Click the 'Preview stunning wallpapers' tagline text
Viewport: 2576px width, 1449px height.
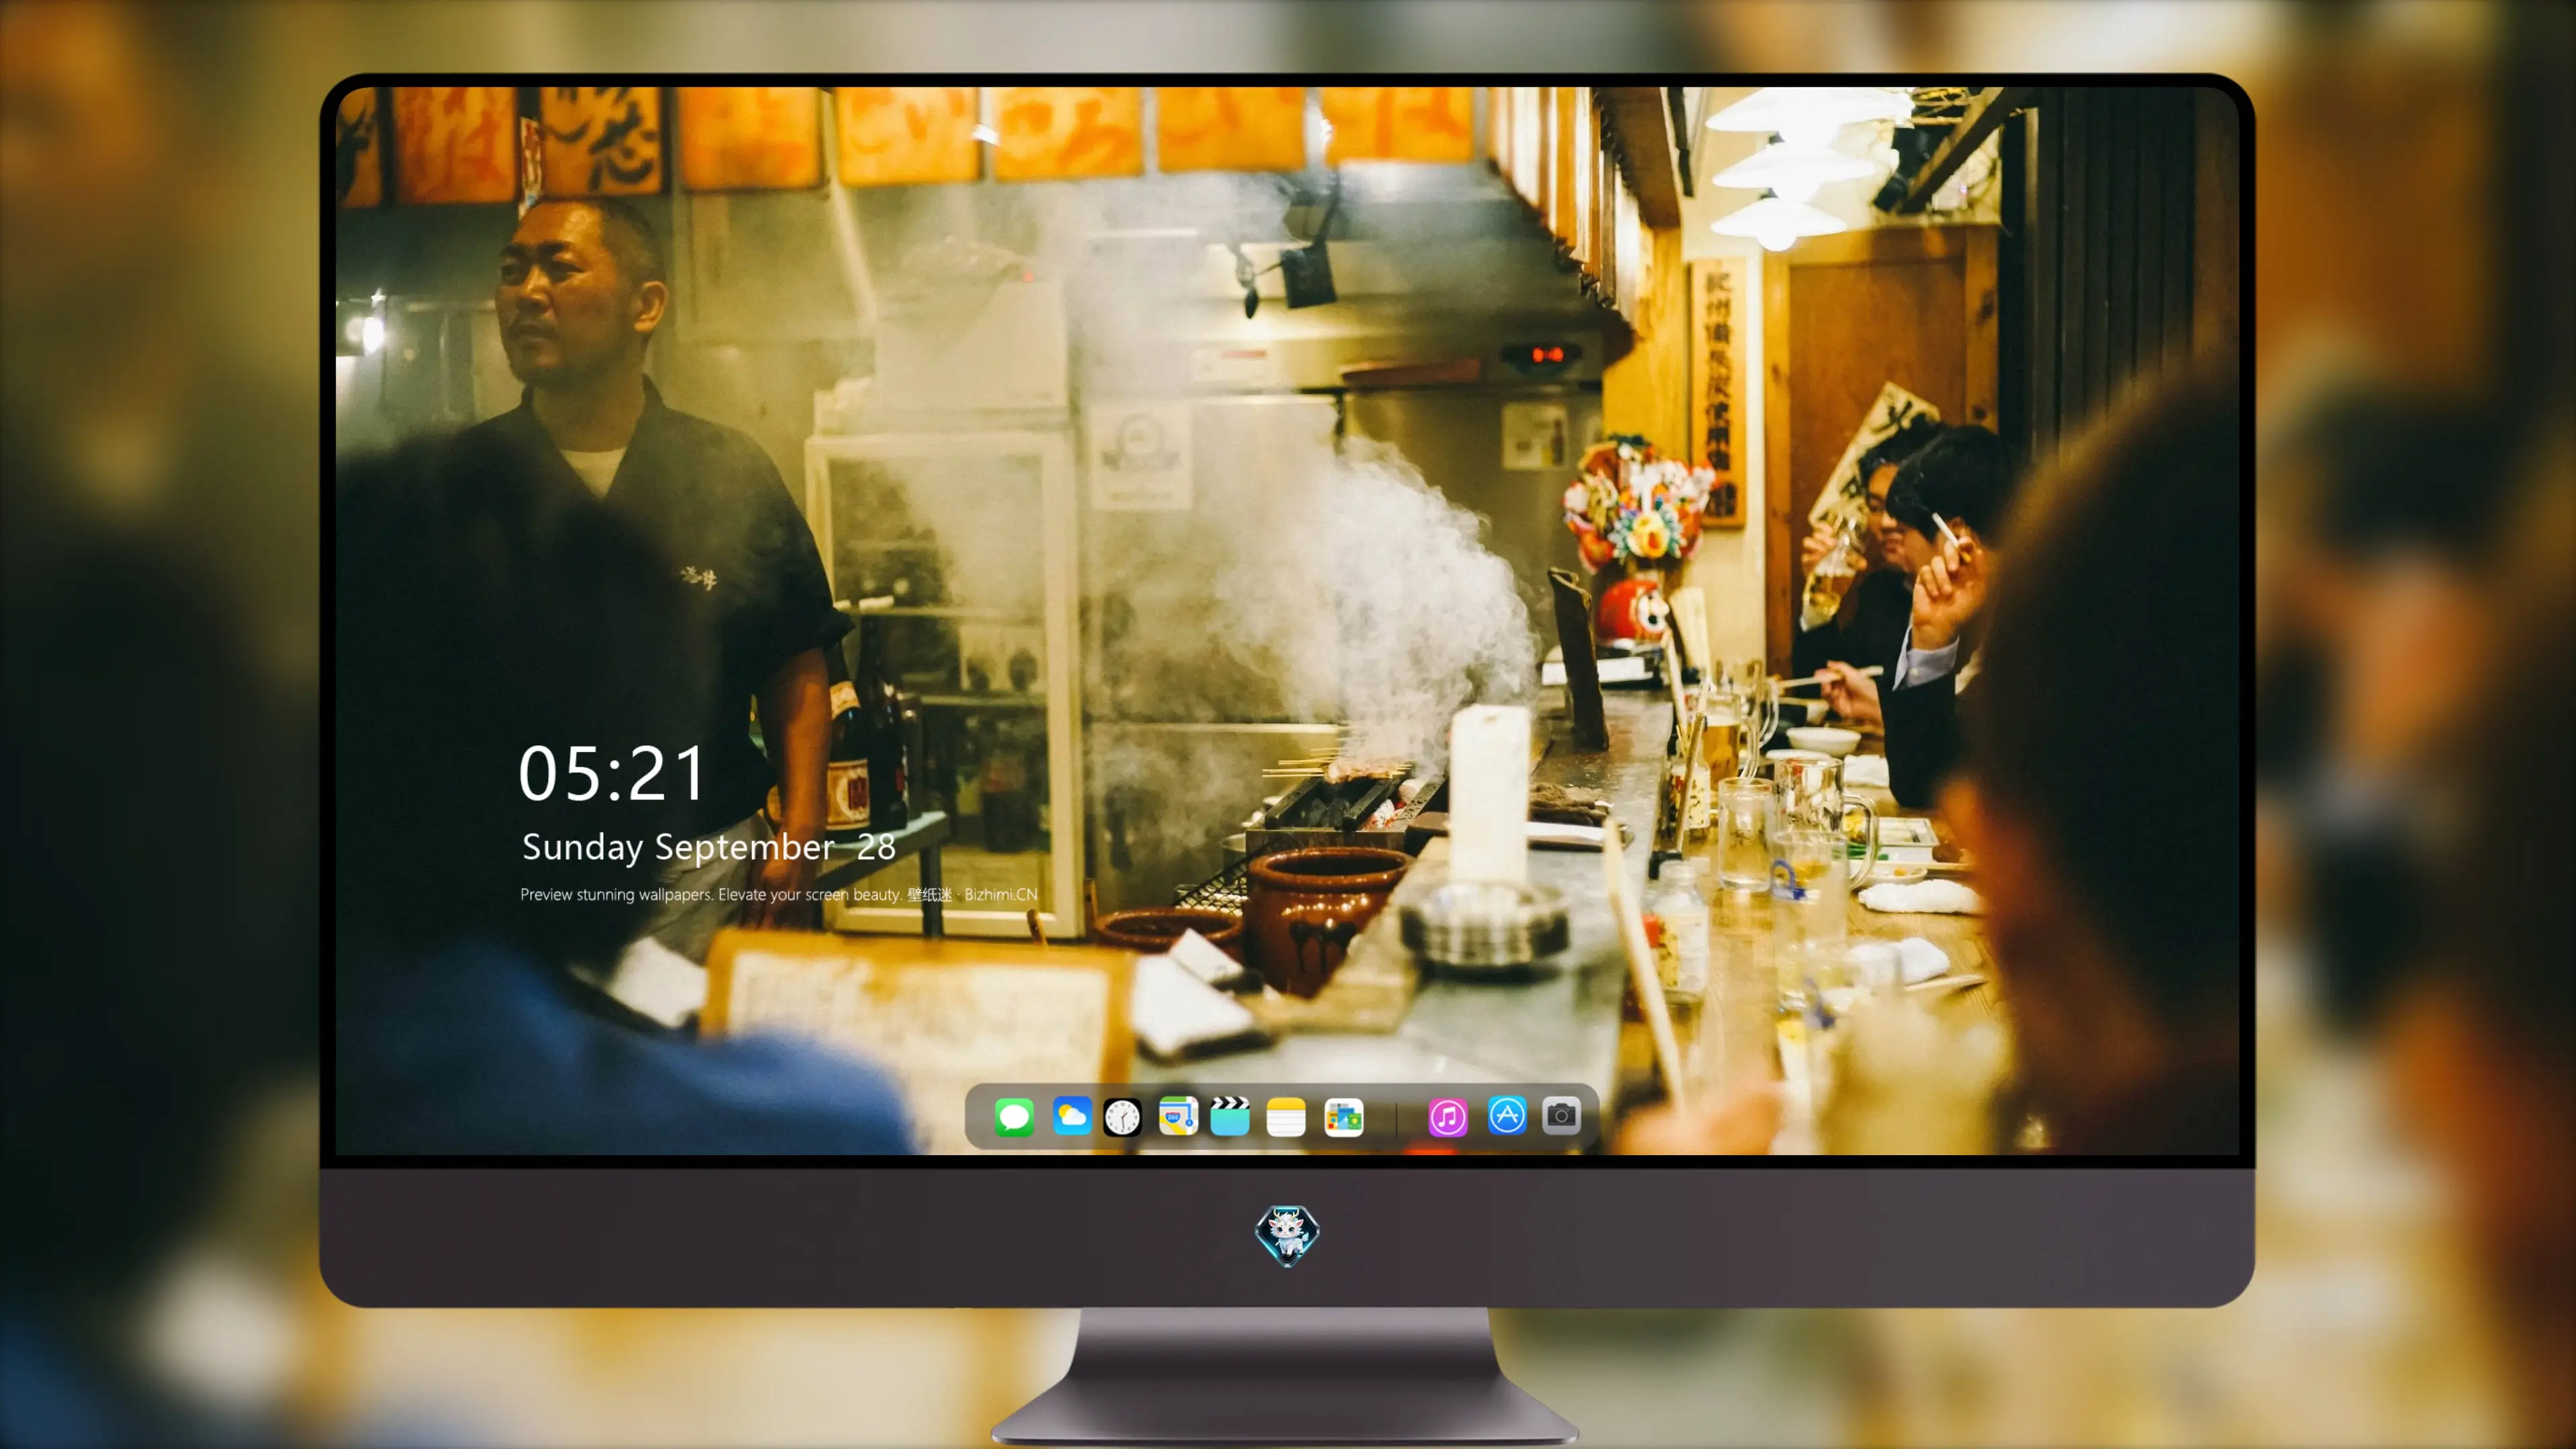(779, 894)
